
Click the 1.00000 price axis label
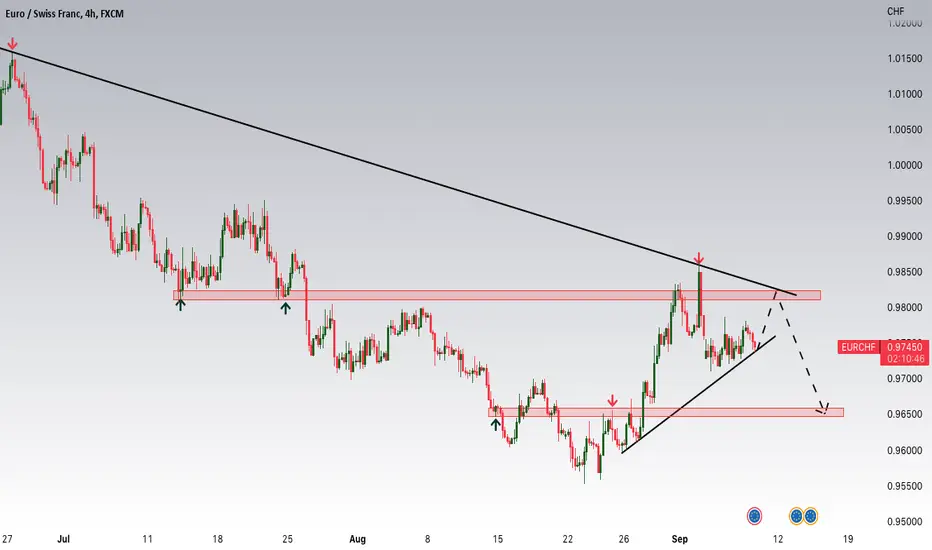click(905, 165)
